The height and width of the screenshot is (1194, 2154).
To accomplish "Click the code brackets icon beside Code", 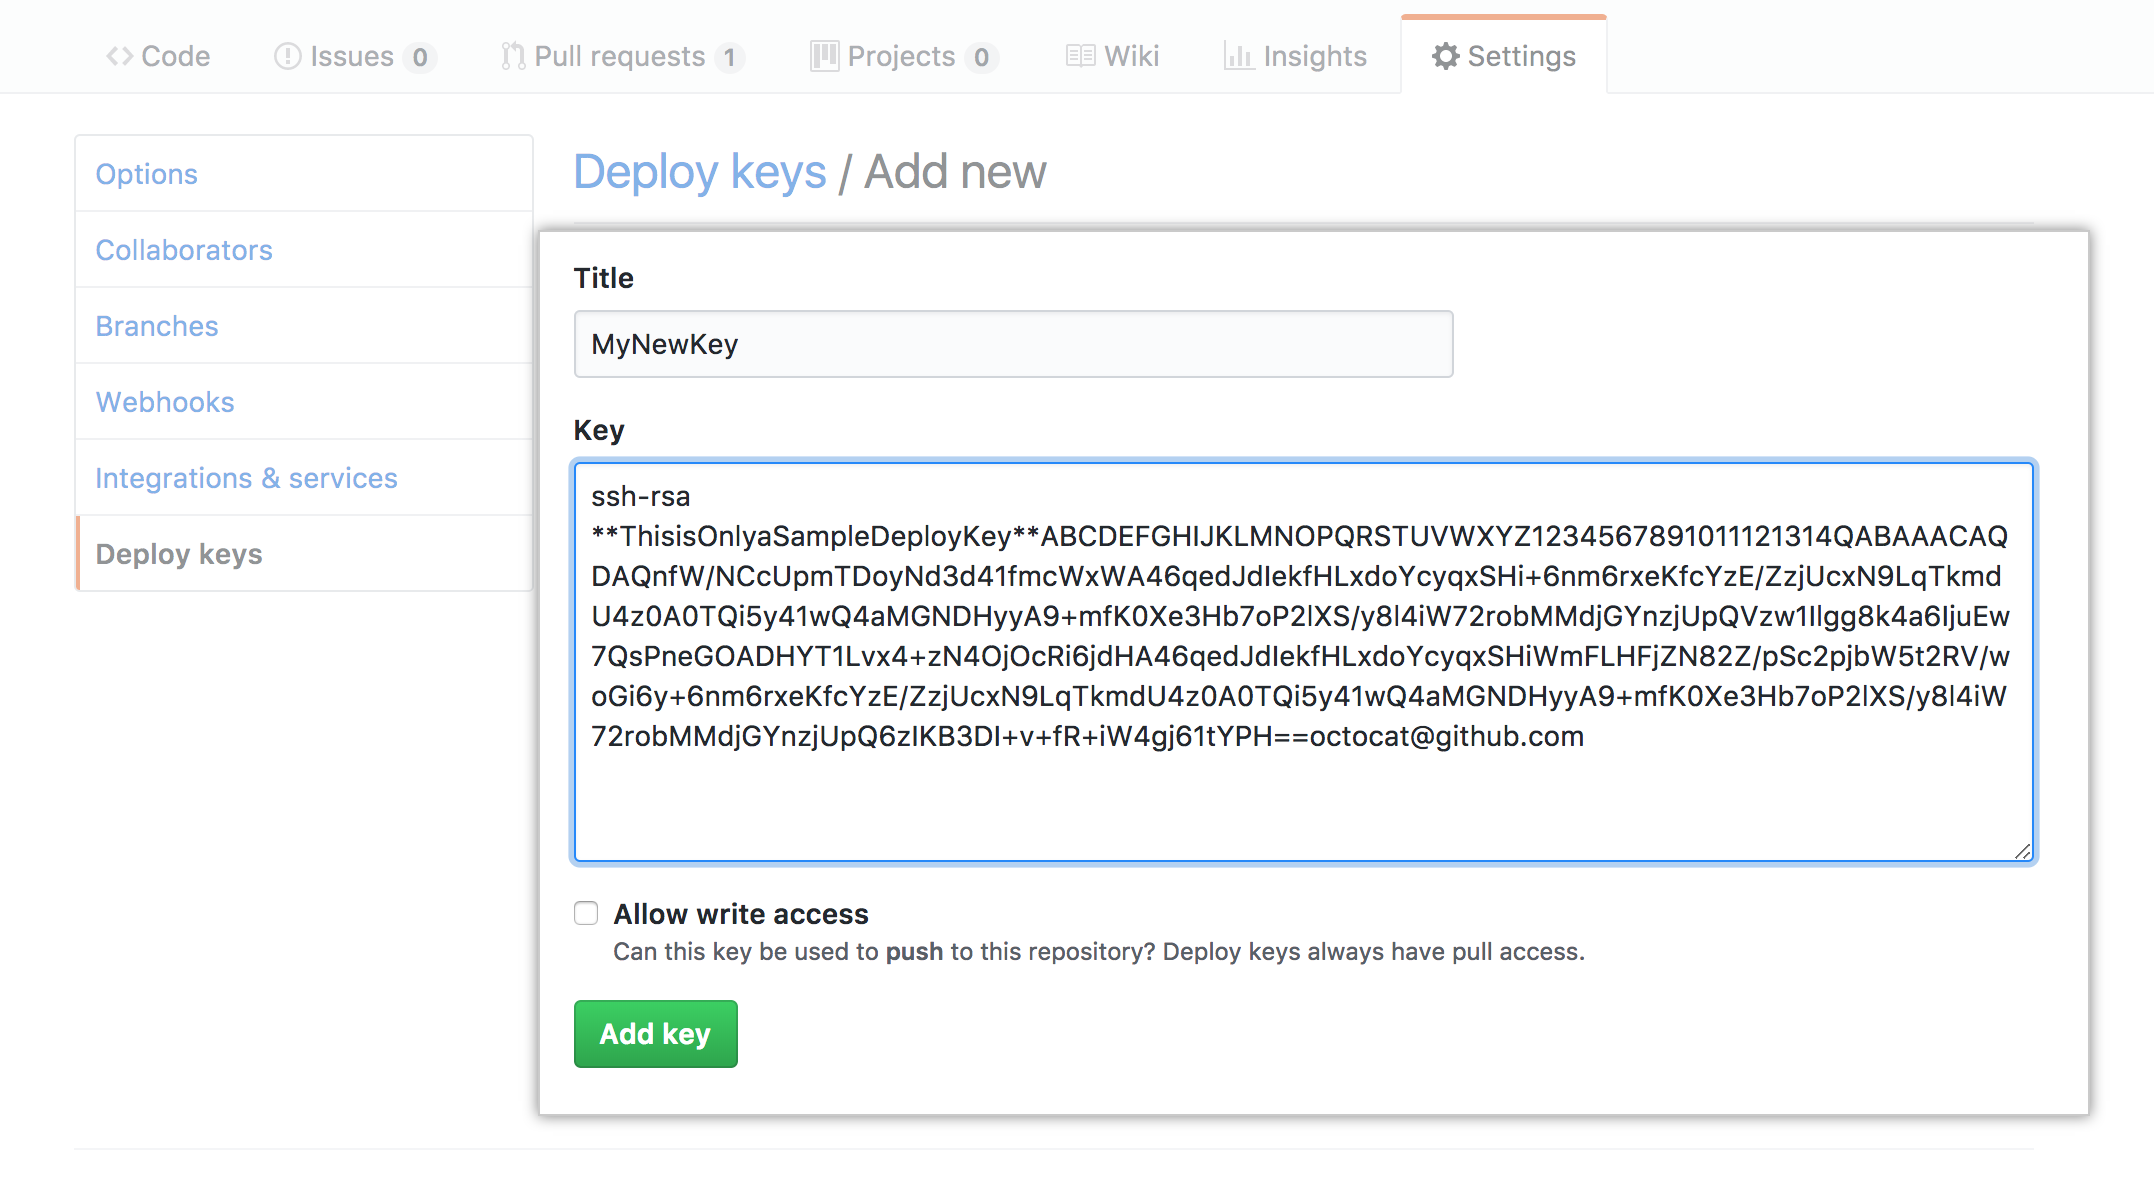I will (120, 57).
